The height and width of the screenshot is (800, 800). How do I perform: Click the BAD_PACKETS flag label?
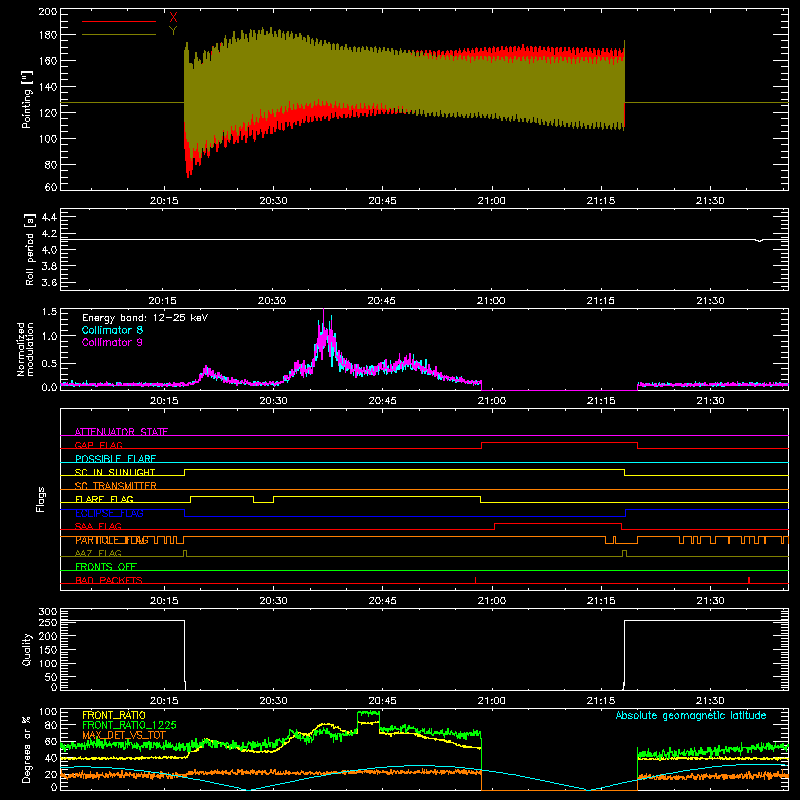pyautogui.click(x=109, y=580)
